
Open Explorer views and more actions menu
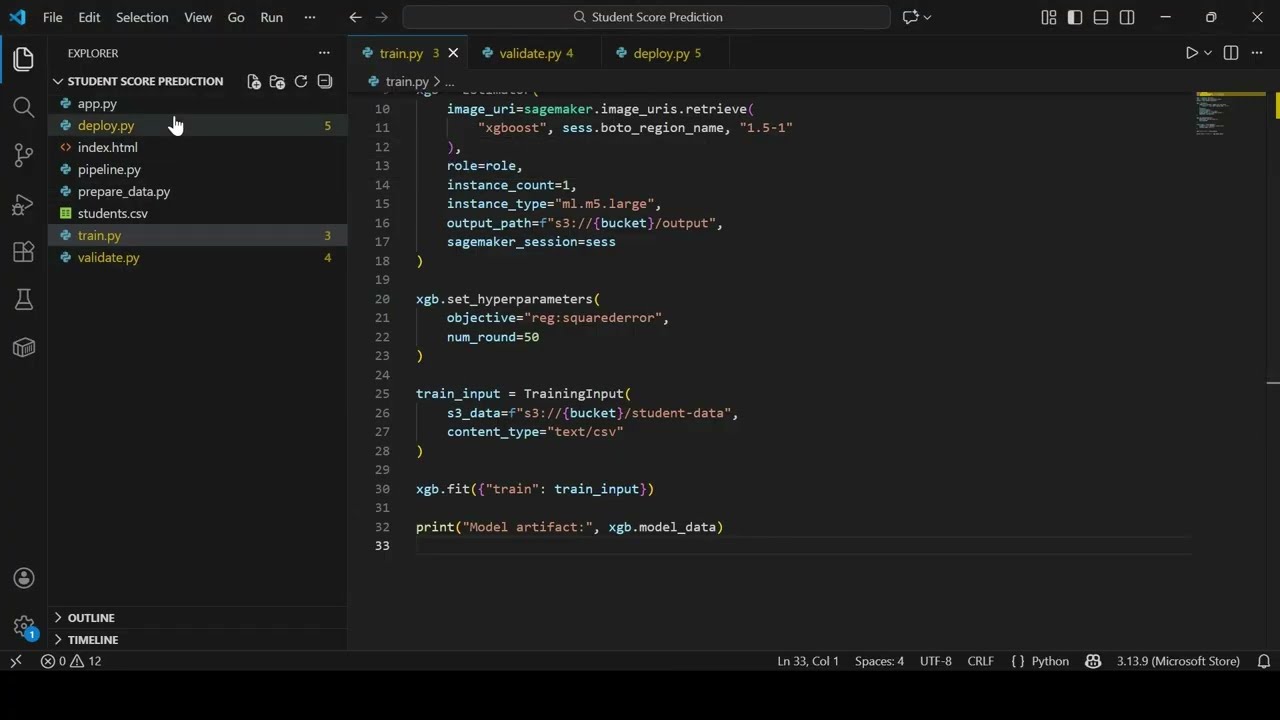[x=324, y=53]
